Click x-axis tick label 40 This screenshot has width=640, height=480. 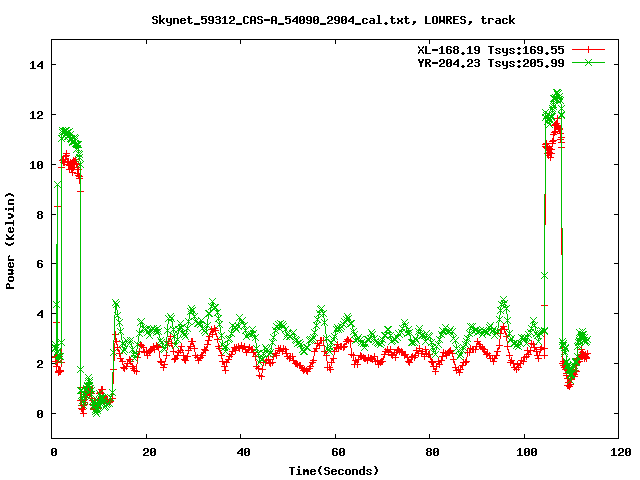pyautogui.click(x=243, y=452)
